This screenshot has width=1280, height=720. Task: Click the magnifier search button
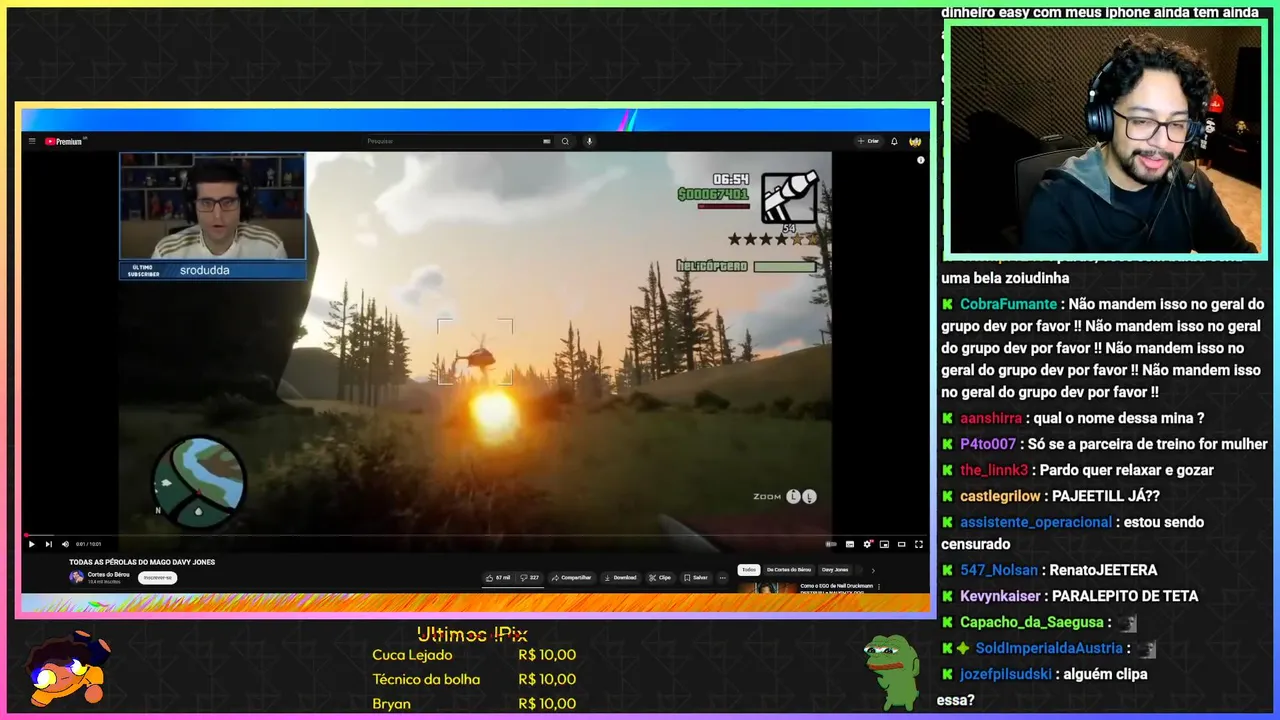click(565, 141)
